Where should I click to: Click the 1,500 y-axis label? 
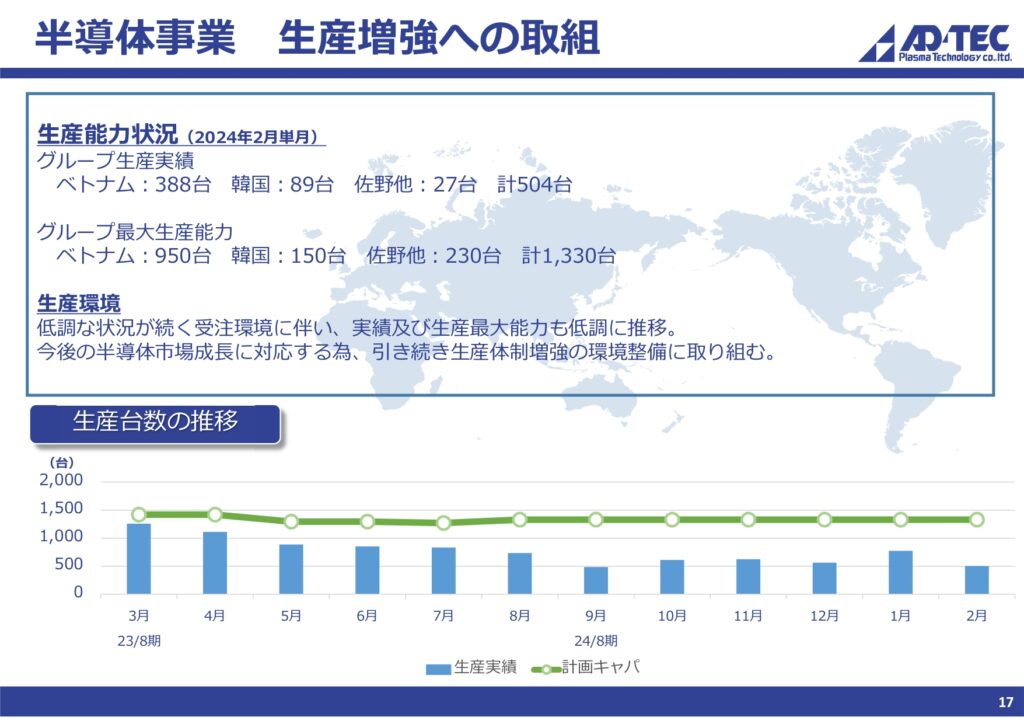click(x=61, y=508)
